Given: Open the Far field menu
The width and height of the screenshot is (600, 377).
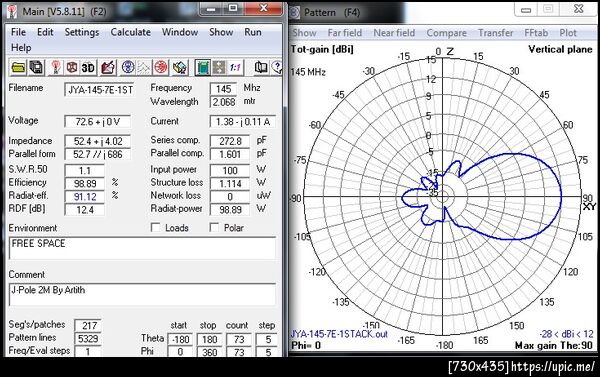Looking at the screenshot, I should [x=344, y=33].
